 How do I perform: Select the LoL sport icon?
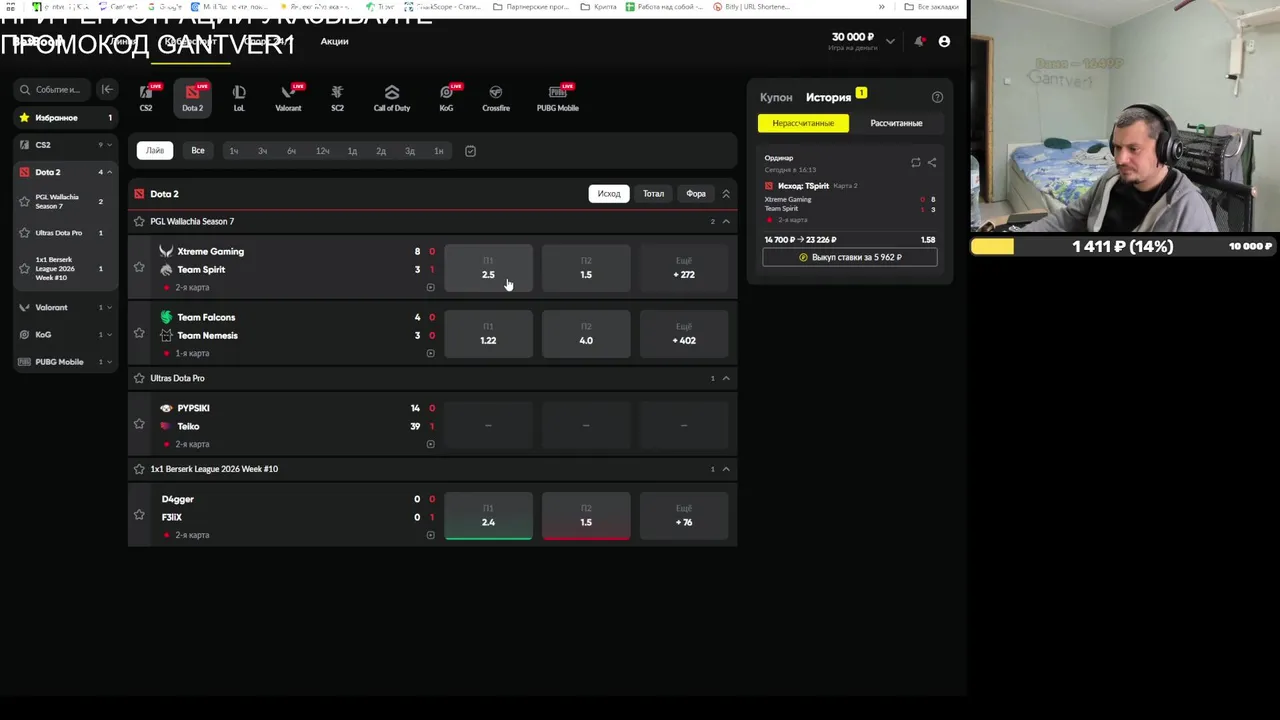coord(239,97)
